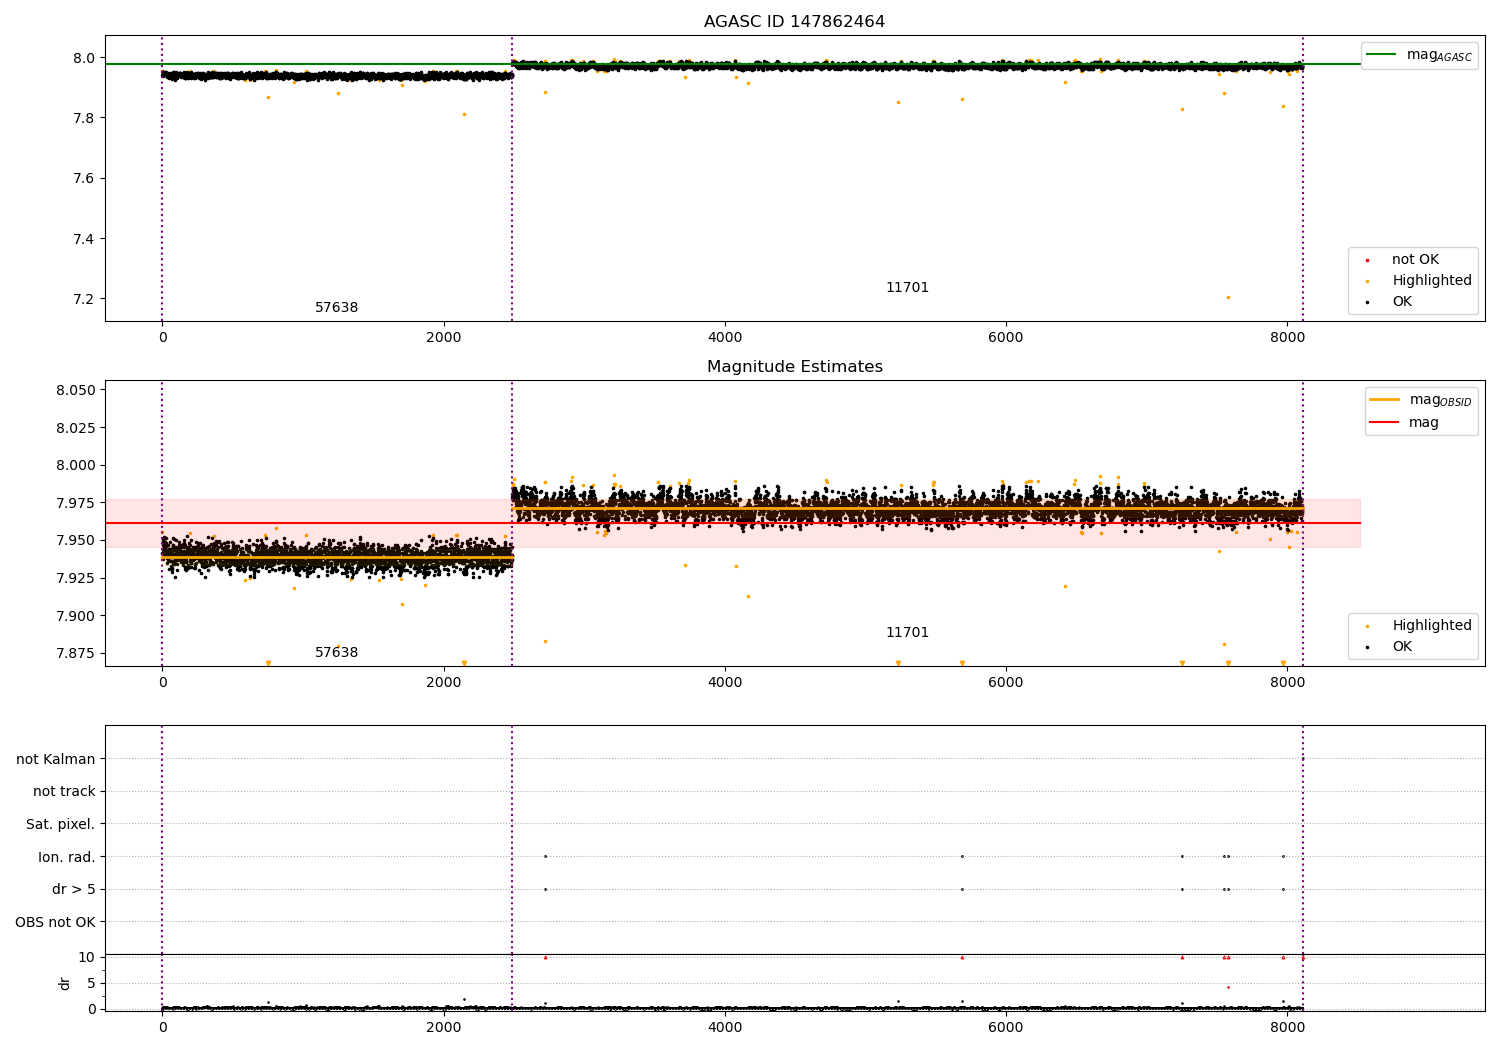Select the mag AGASC green legend entry
The width and height of the screenshot is (1500, 1050).
click(1419, 55)
